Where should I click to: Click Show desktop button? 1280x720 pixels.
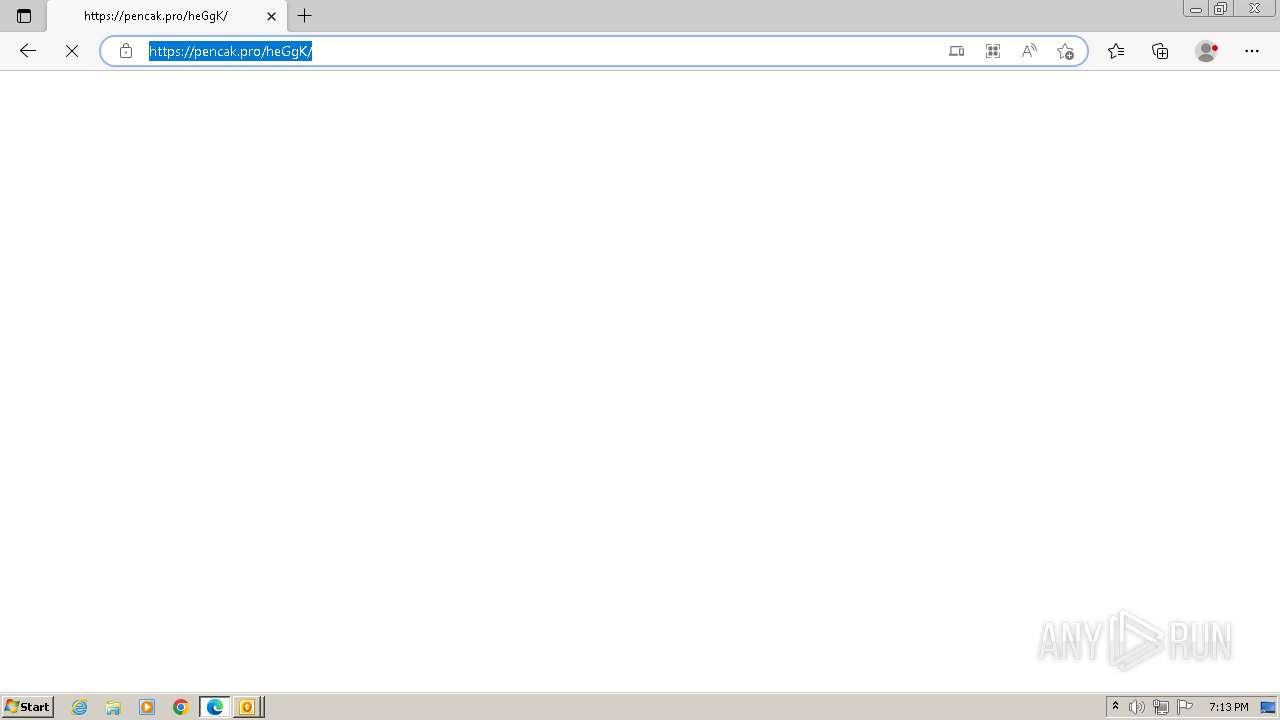[1268, 707]
